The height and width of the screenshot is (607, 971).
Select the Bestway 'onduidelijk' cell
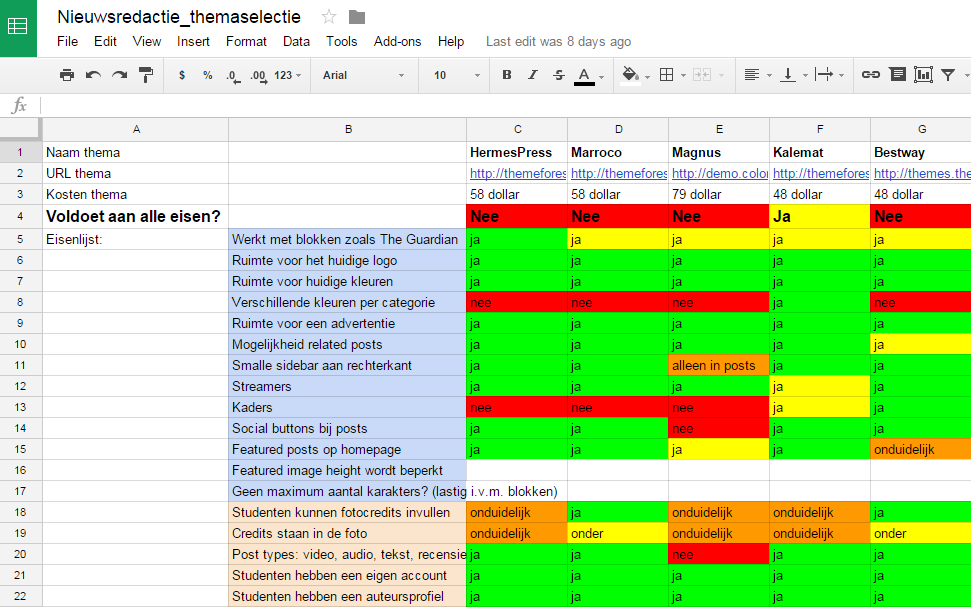tap(921, 450)
